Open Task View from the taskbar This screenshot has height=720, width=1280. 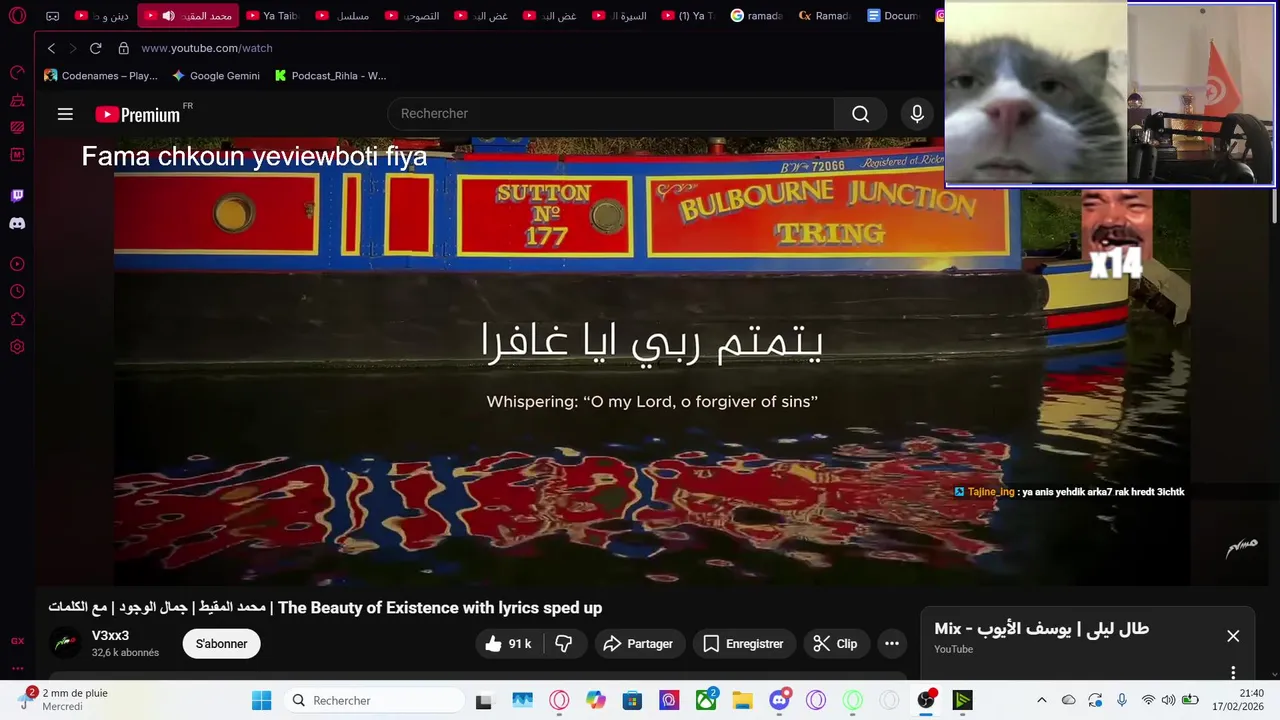click(484, 700)
